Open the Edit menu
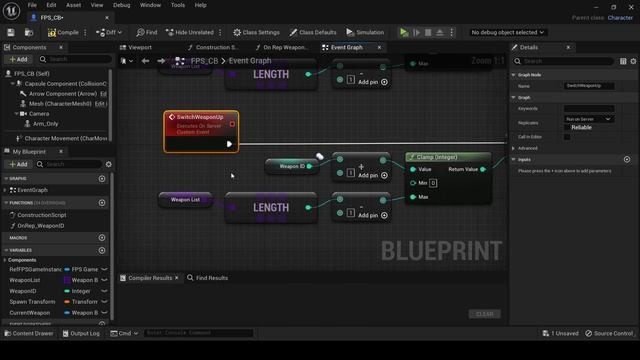Image resolution: width=640 pixels, height=360 pixels. pyautogui.click(x=51, y=5)
